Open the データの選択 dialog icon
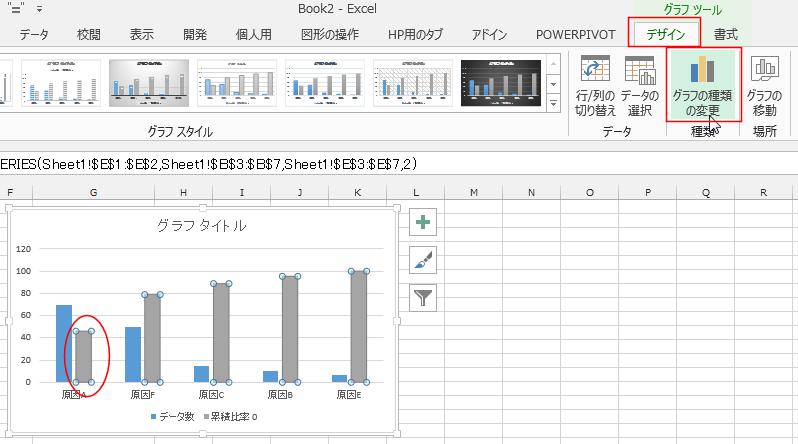 click(639, 72)
